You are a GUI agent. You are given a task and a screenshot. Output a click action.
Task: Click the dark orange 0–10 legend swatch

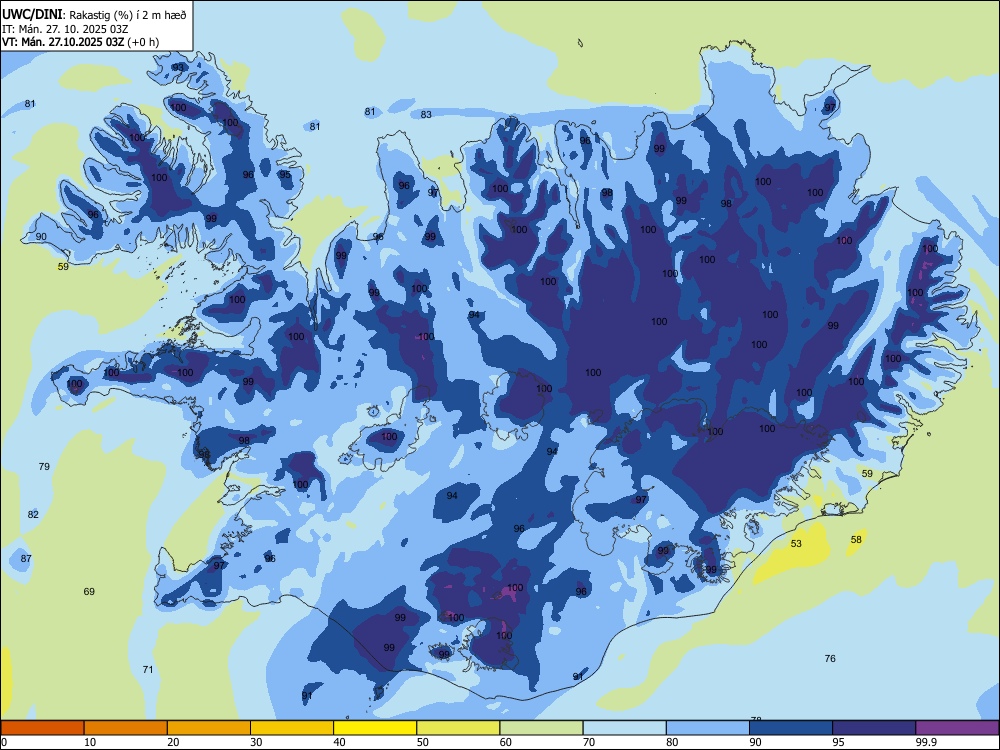[42, 728]
